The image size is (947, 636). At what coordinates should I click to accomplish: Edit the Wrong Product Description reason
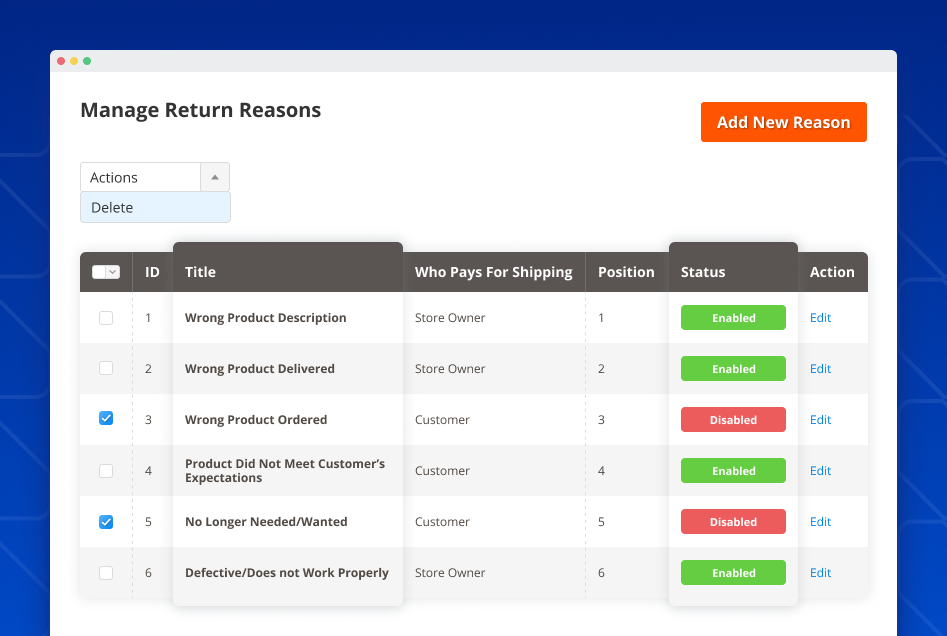(820, 317)
